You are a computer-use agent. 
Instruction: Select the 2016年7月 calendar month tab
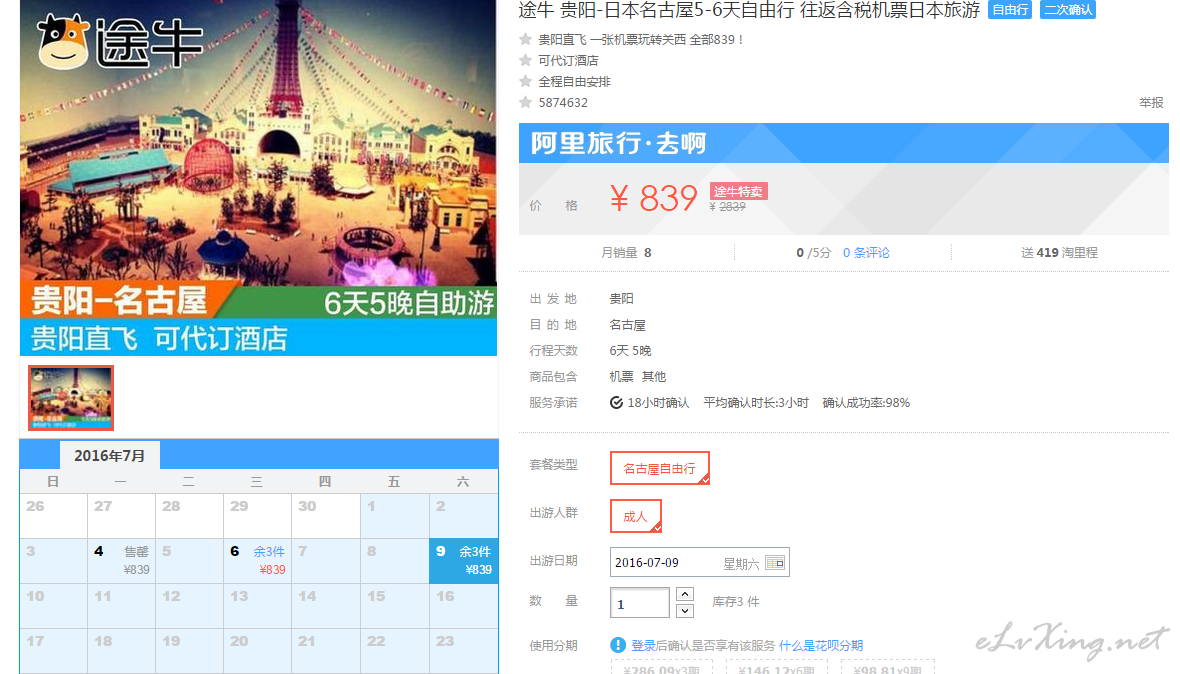109,455
